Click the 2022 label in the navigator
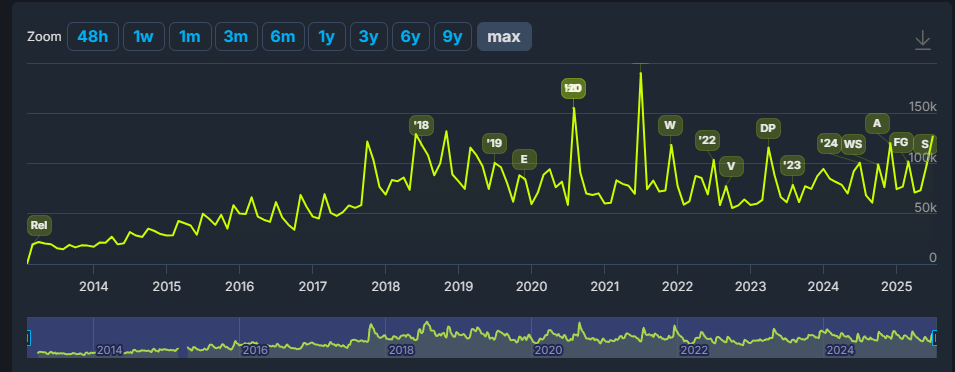 pos(694,350)
